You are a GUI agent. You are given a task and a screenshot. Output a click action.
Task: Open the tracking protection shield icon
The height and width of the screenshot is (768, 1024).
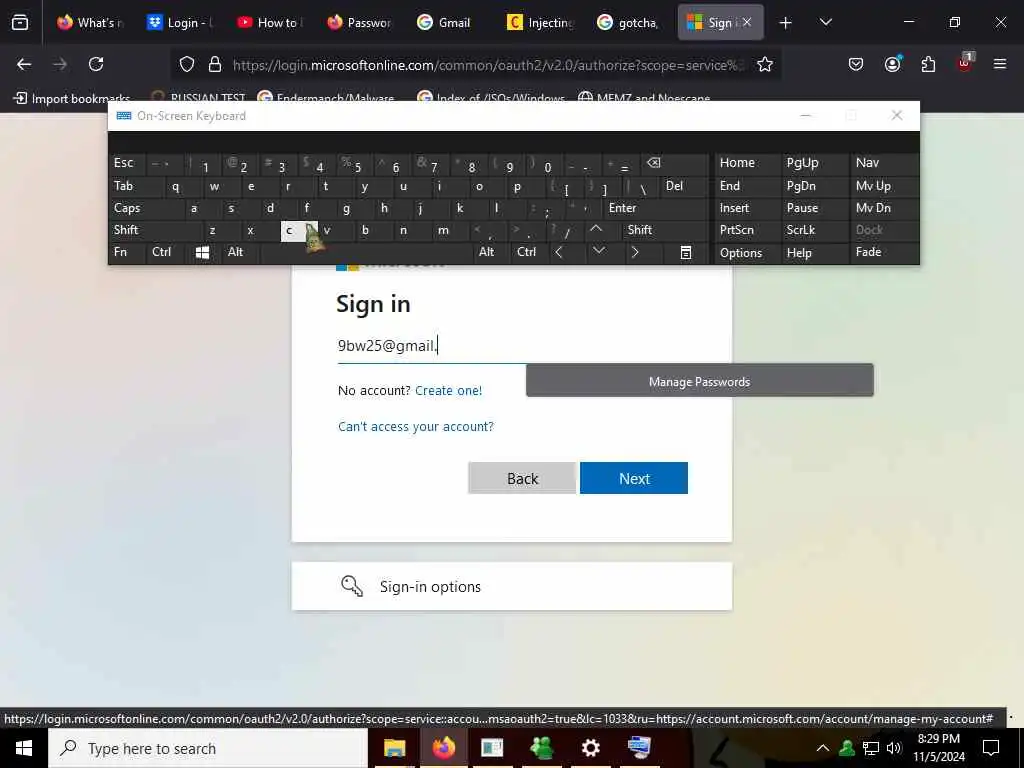pyautogui.click(x=187, y=64)
